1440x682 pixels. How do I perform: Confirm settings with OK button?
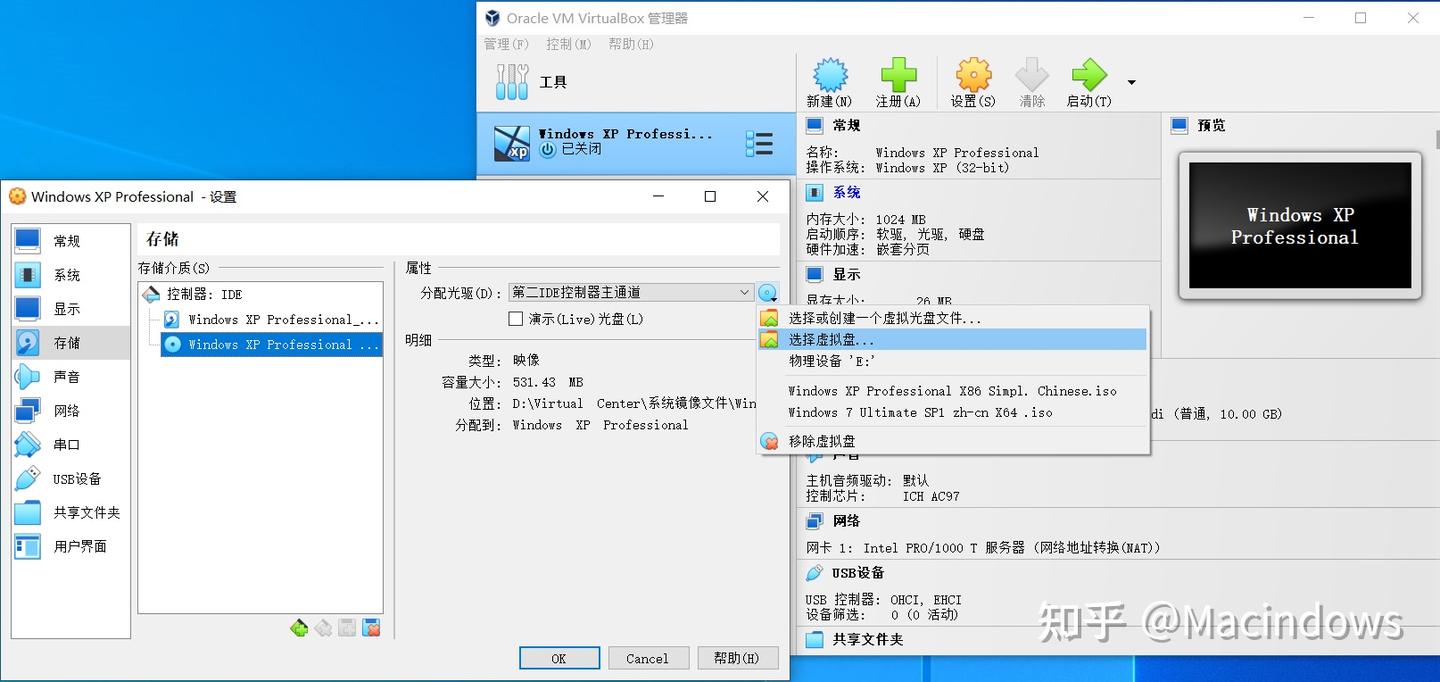click(x=559, y=658)
